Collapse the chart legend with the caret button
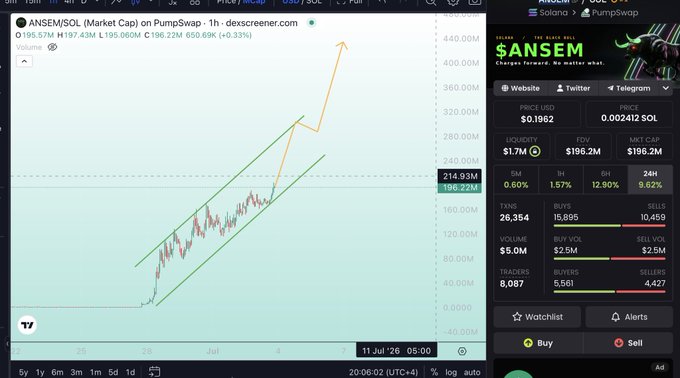Screen dimensions: 680x378 click(24, 61)
